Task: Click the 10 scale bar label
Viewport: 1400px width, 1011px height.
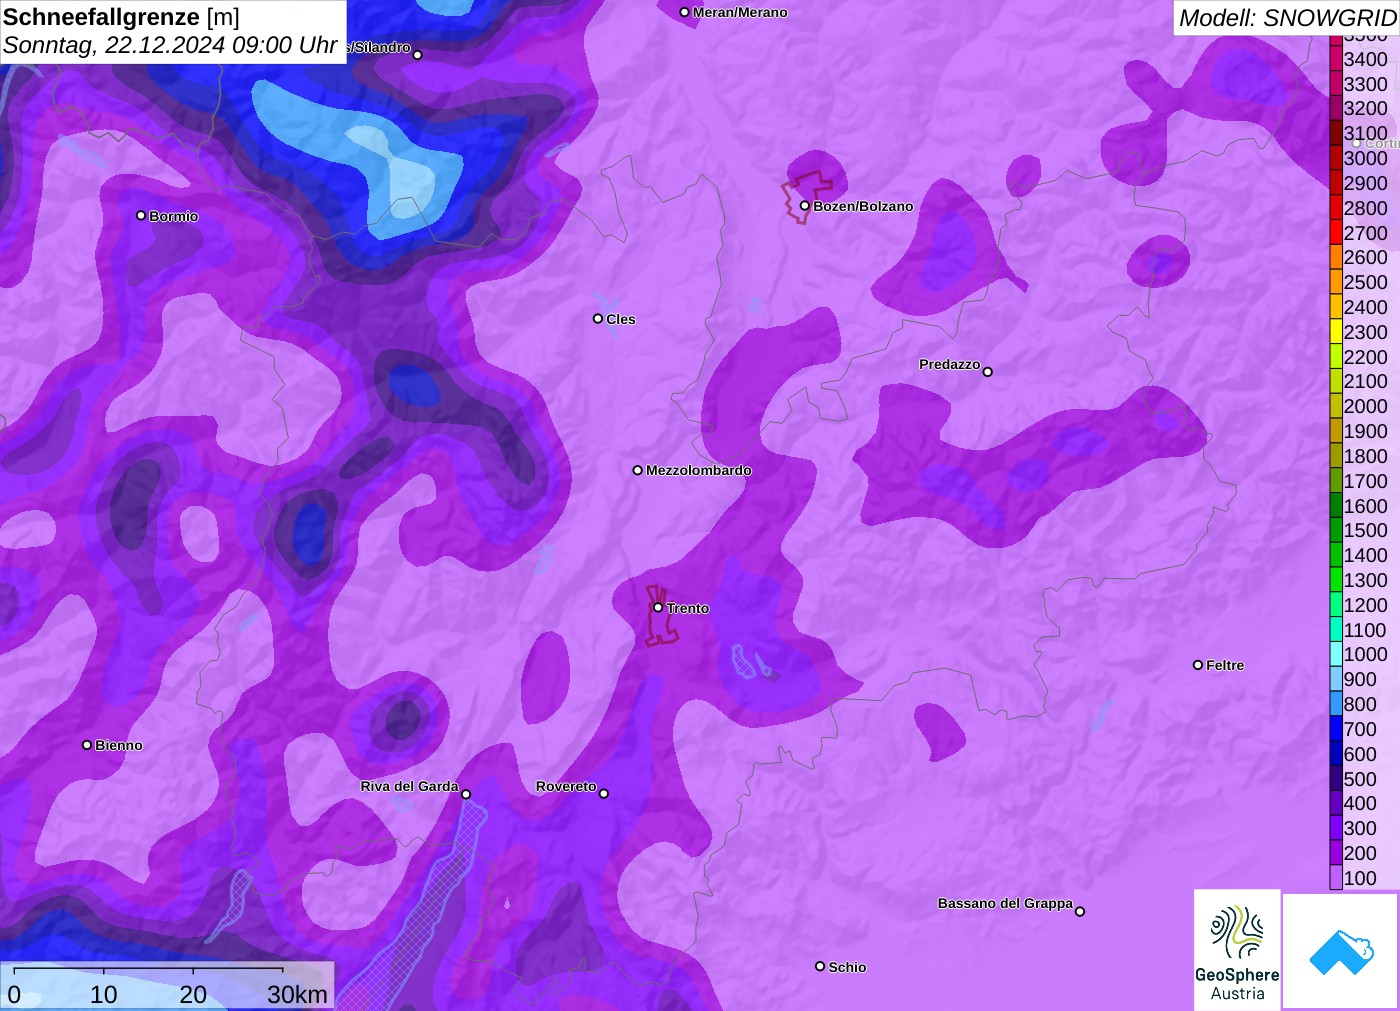Action: click(x=104, y=994)
